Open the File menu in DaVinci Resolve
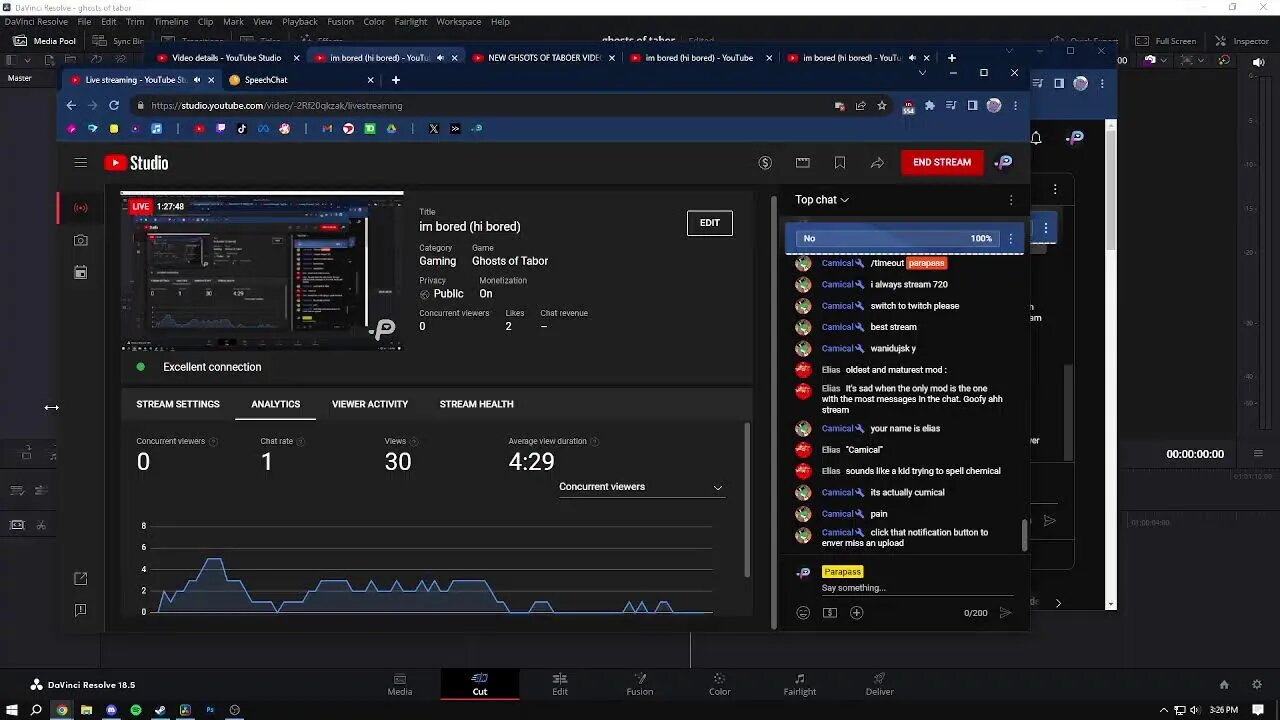The width and height of the screenshot is (1280, 720). point(84,21)
